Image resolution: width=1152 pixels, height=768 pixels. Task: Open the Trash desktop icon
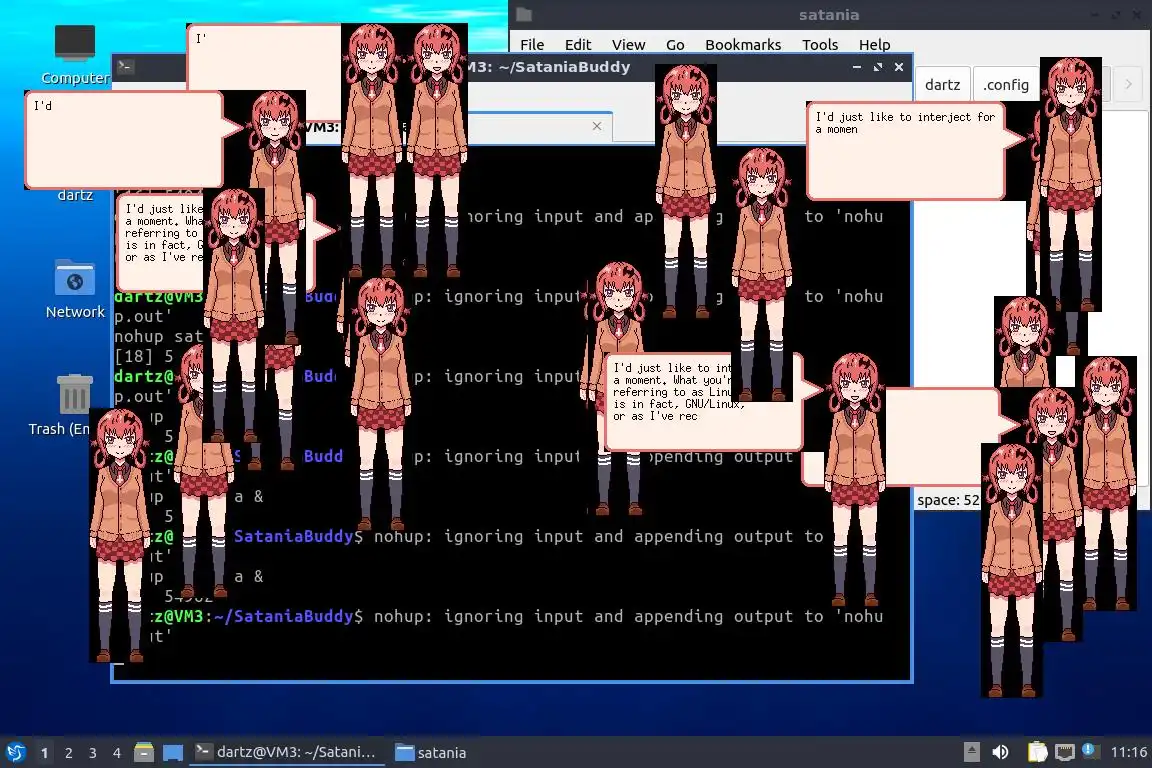click(73, 405)
